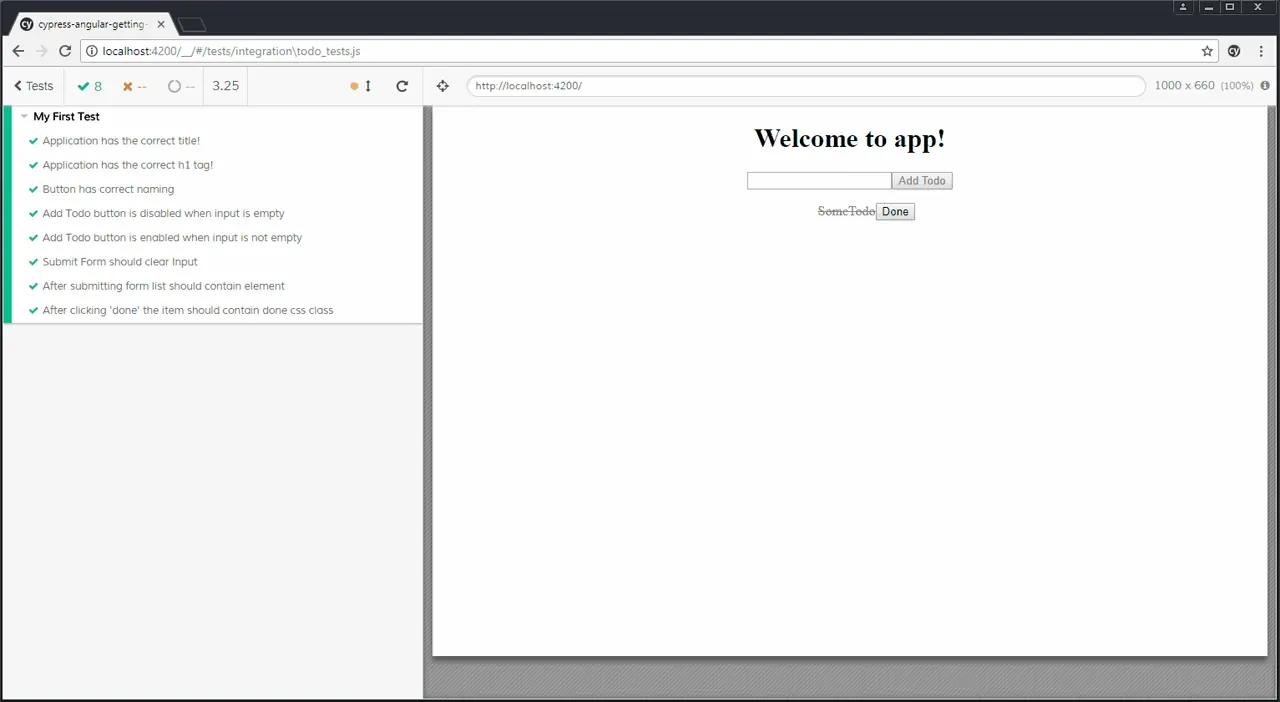Bookmark this page with the star icon
The image size is (1280, 702).
pyautogui.click(x=1207, y=51)
